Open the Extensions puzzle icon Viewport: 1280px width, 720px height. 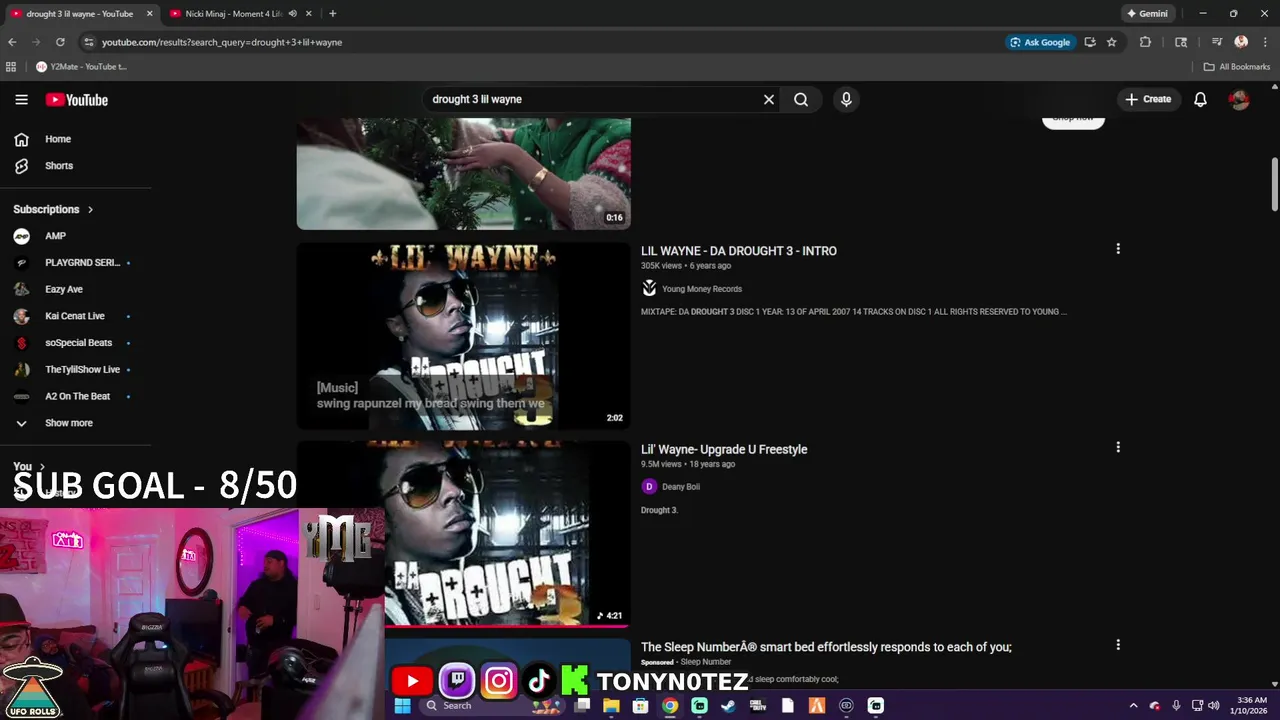pos(1145,42)
